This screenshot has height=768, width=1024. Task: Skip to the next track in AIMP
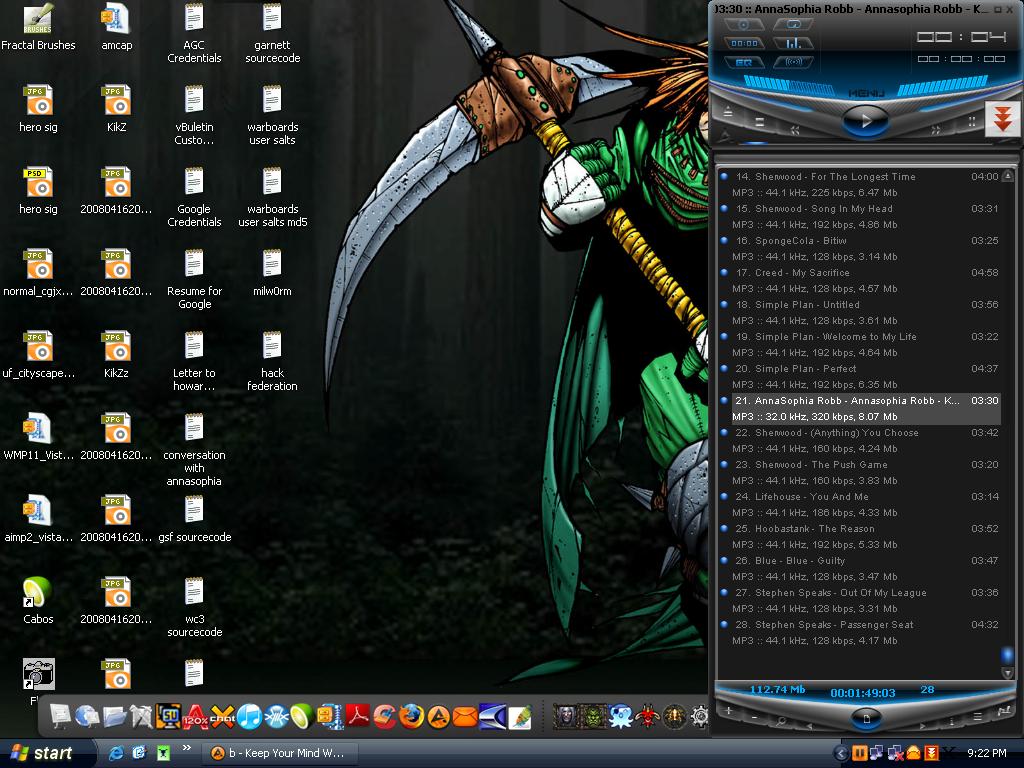click(936, 130)
